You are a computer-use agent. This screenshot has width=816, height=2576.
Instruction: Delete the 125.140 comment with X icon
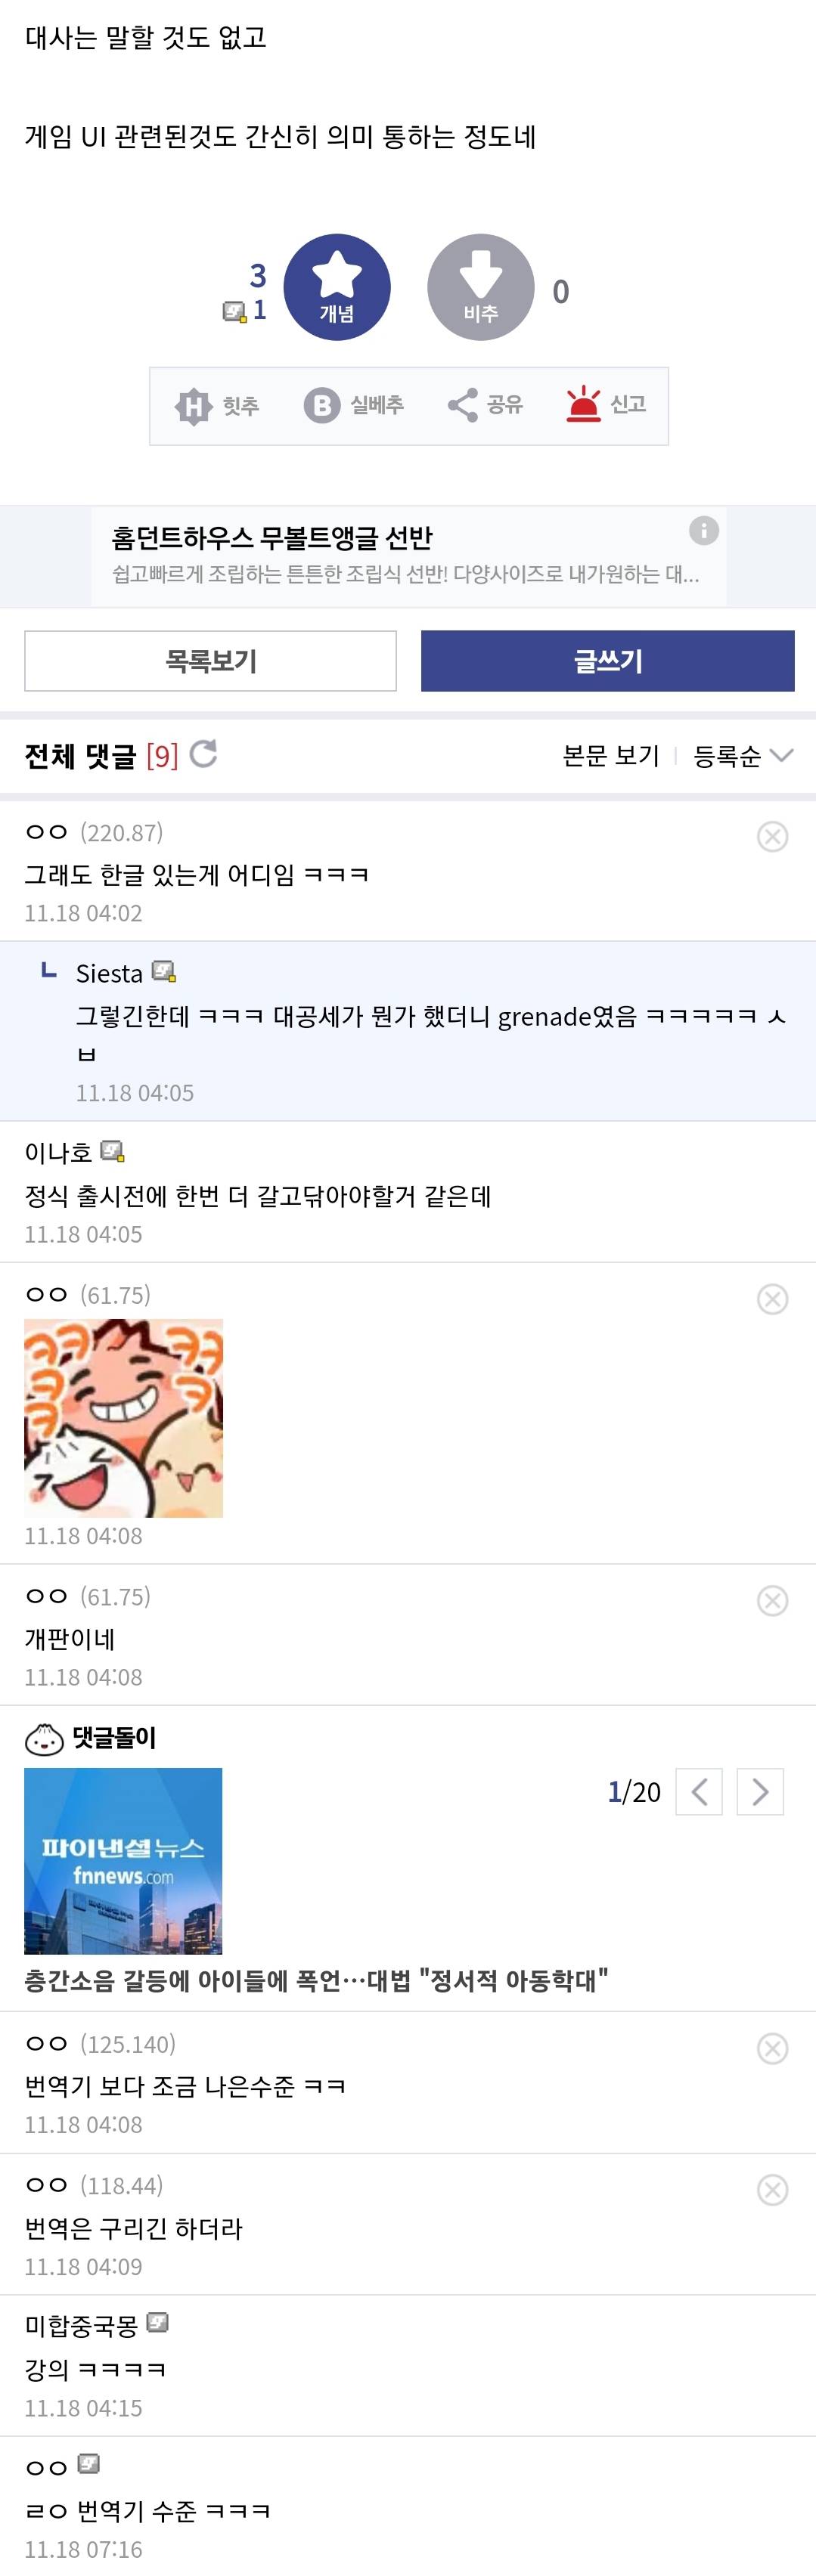coord(772,2048)
